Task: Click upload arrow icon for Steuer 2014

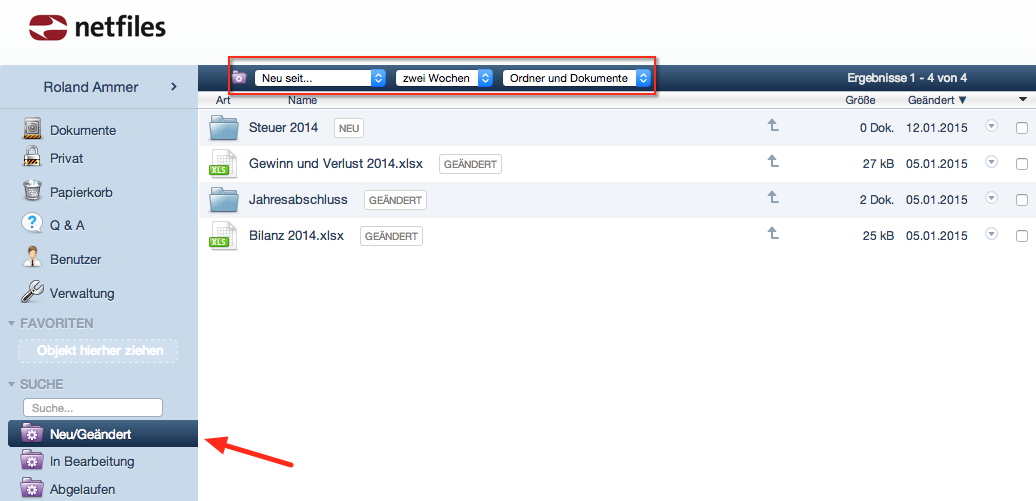Action: pos(772,126)
